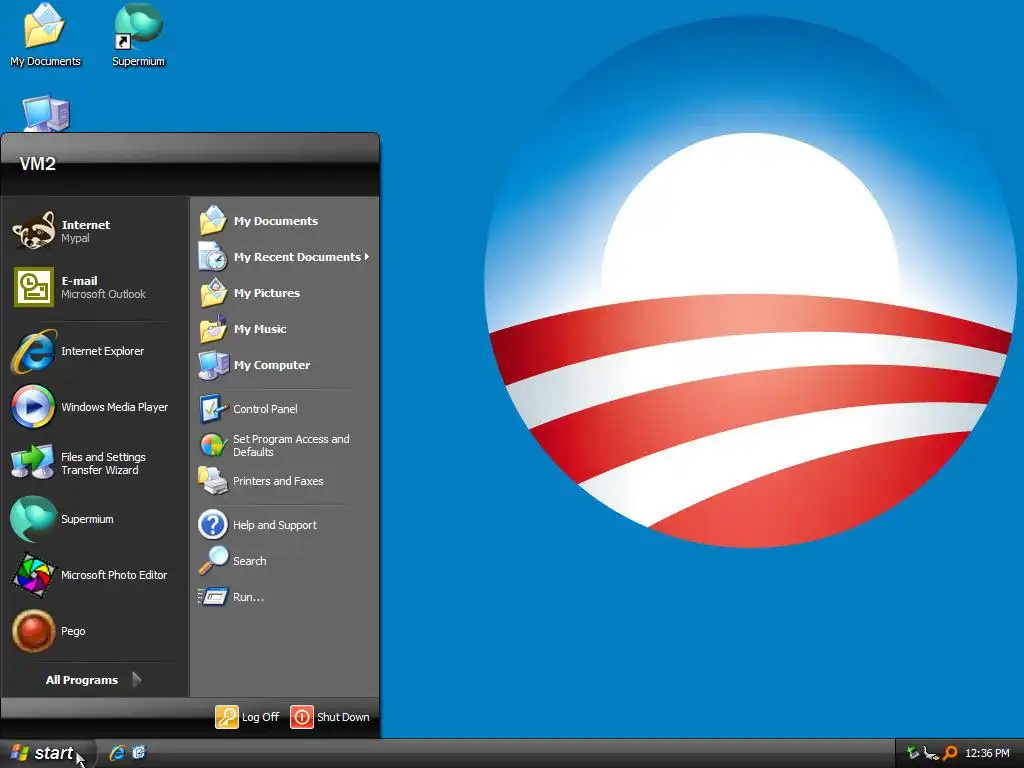
Task: Launch Pego red ball icon
Action: 33,631
